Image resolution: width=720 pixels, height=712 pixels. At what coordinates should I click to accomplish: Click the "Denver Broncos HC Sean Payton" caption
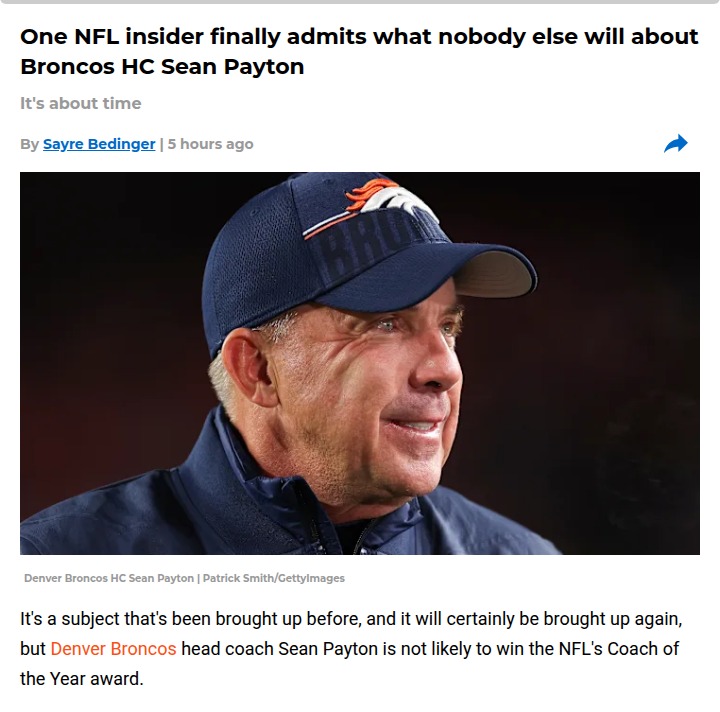pos(109,578)
